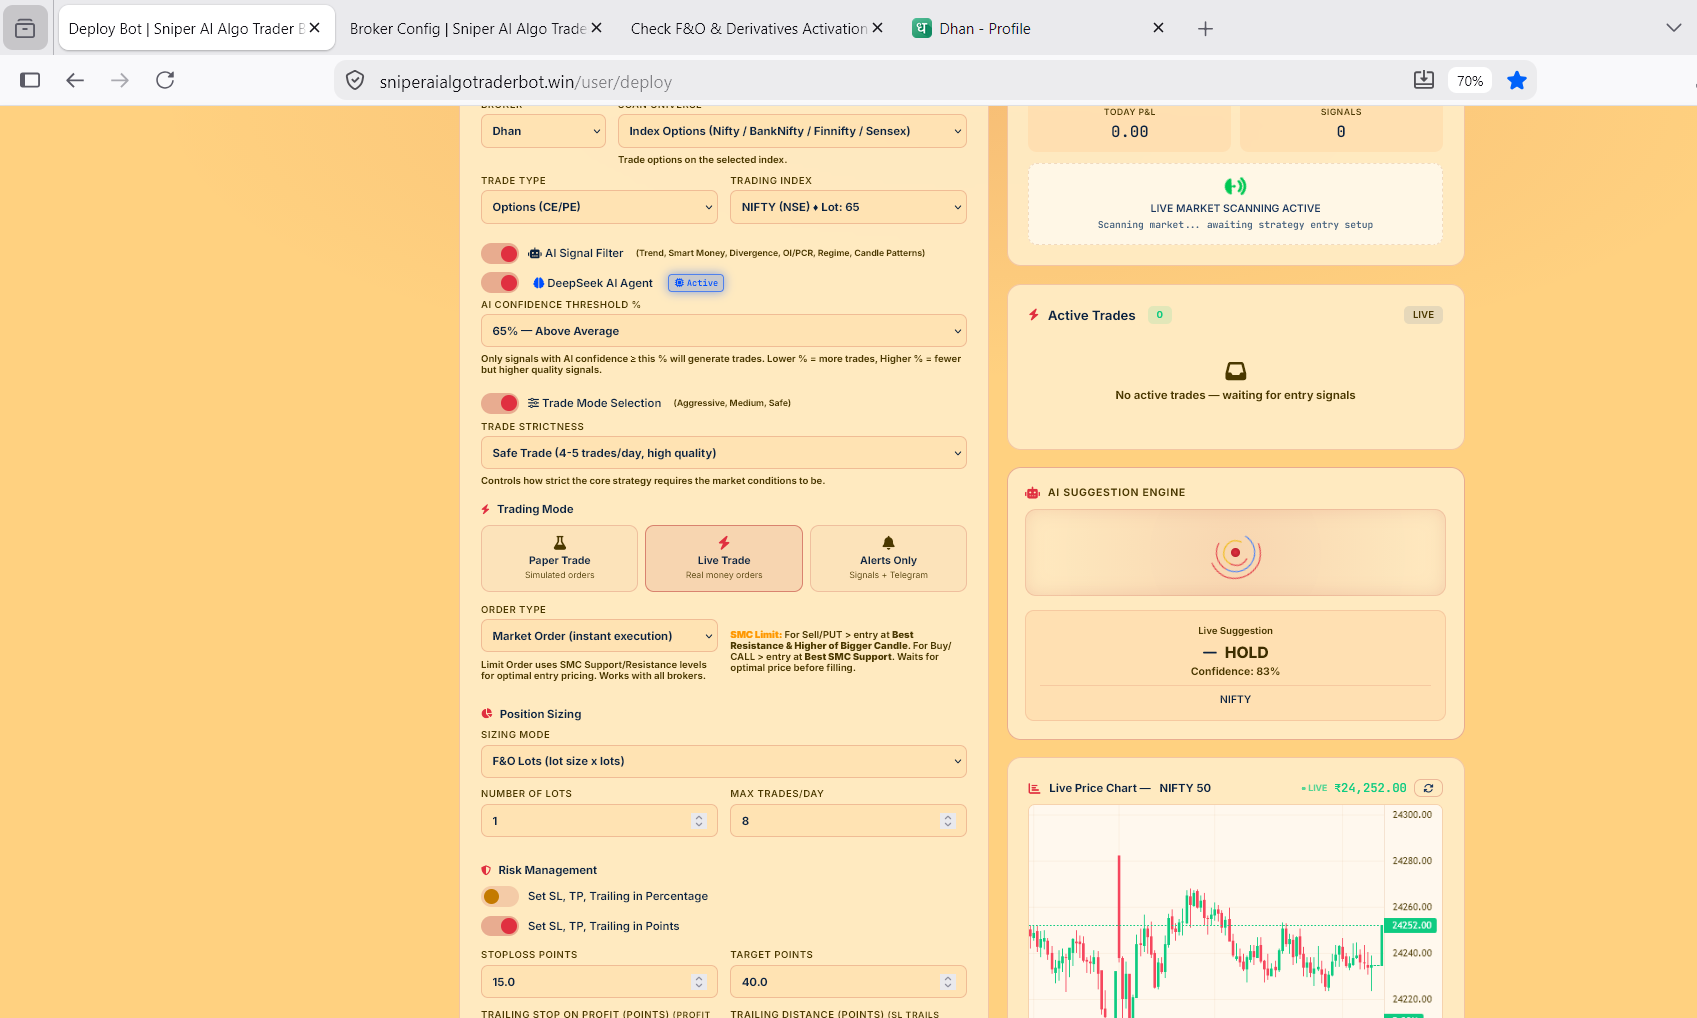Click the live market scanning signal icon
The width and height of the screenshot is (1697, 1018).
[x=1235, y=186]
